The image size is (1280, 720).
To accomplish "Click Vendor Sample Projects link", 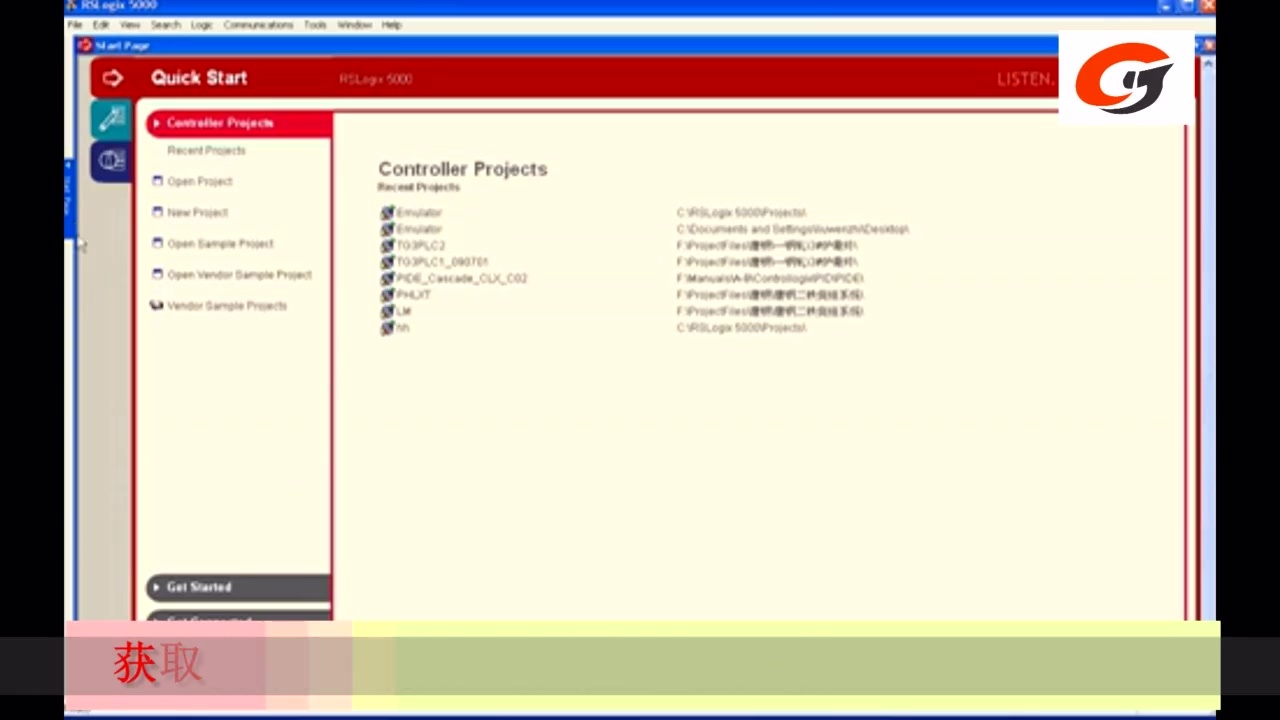I will pyautogui.click(x=227, y=305).
